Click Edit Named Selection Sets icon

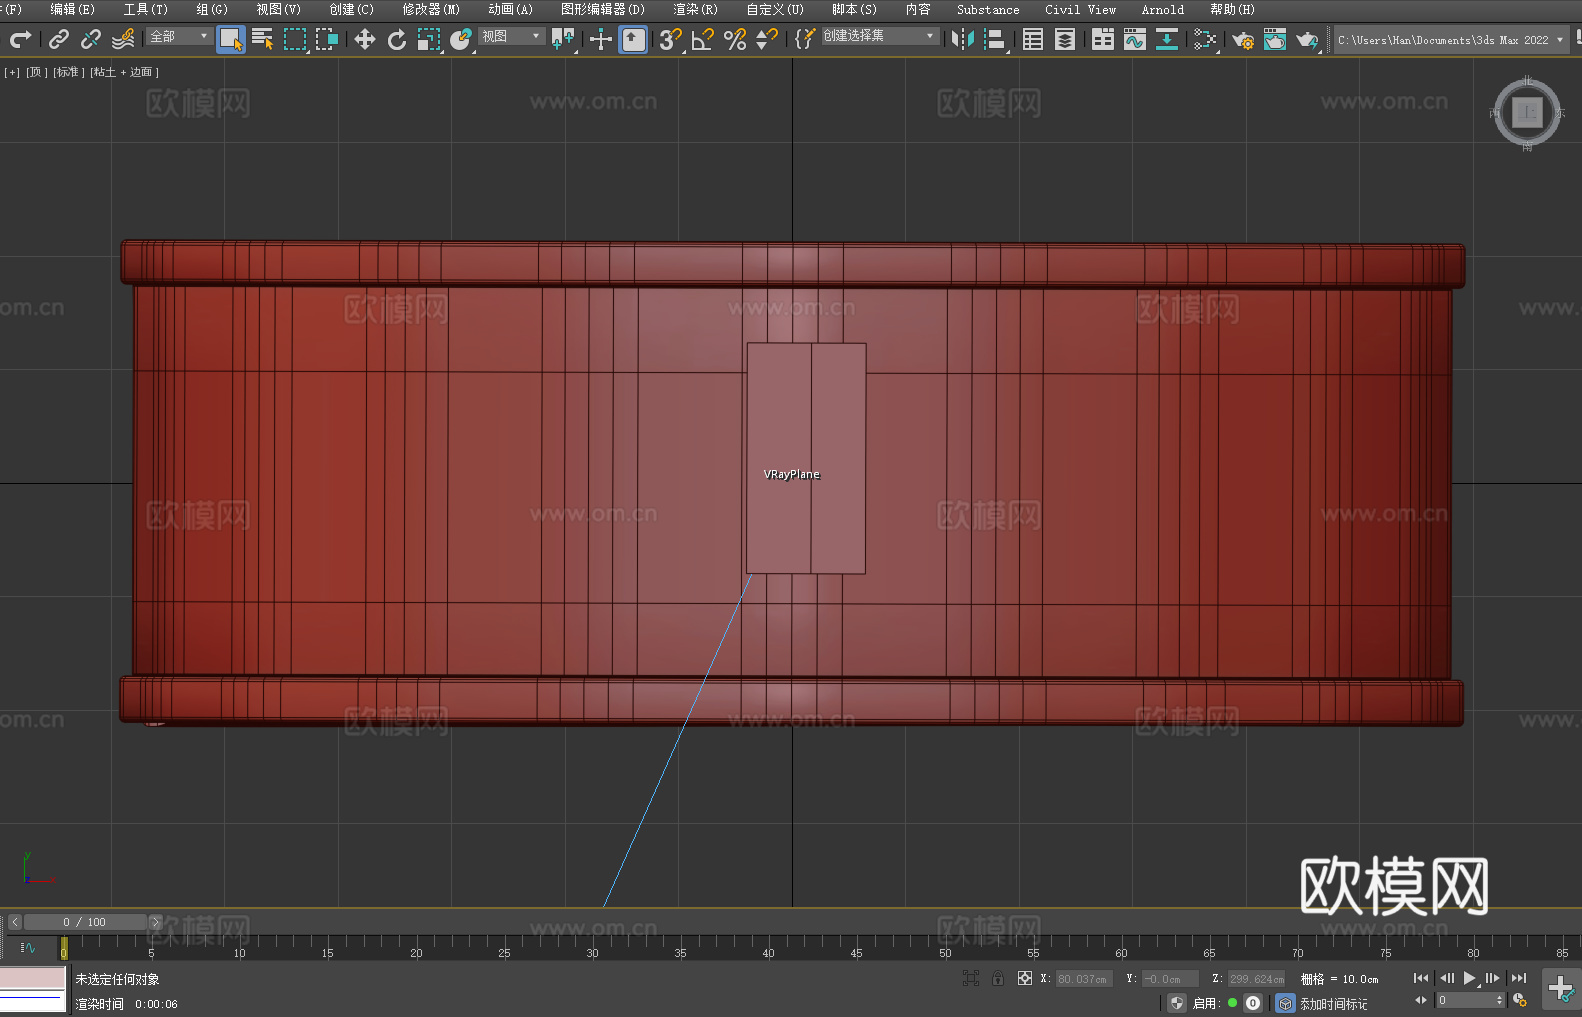point(805,39)
